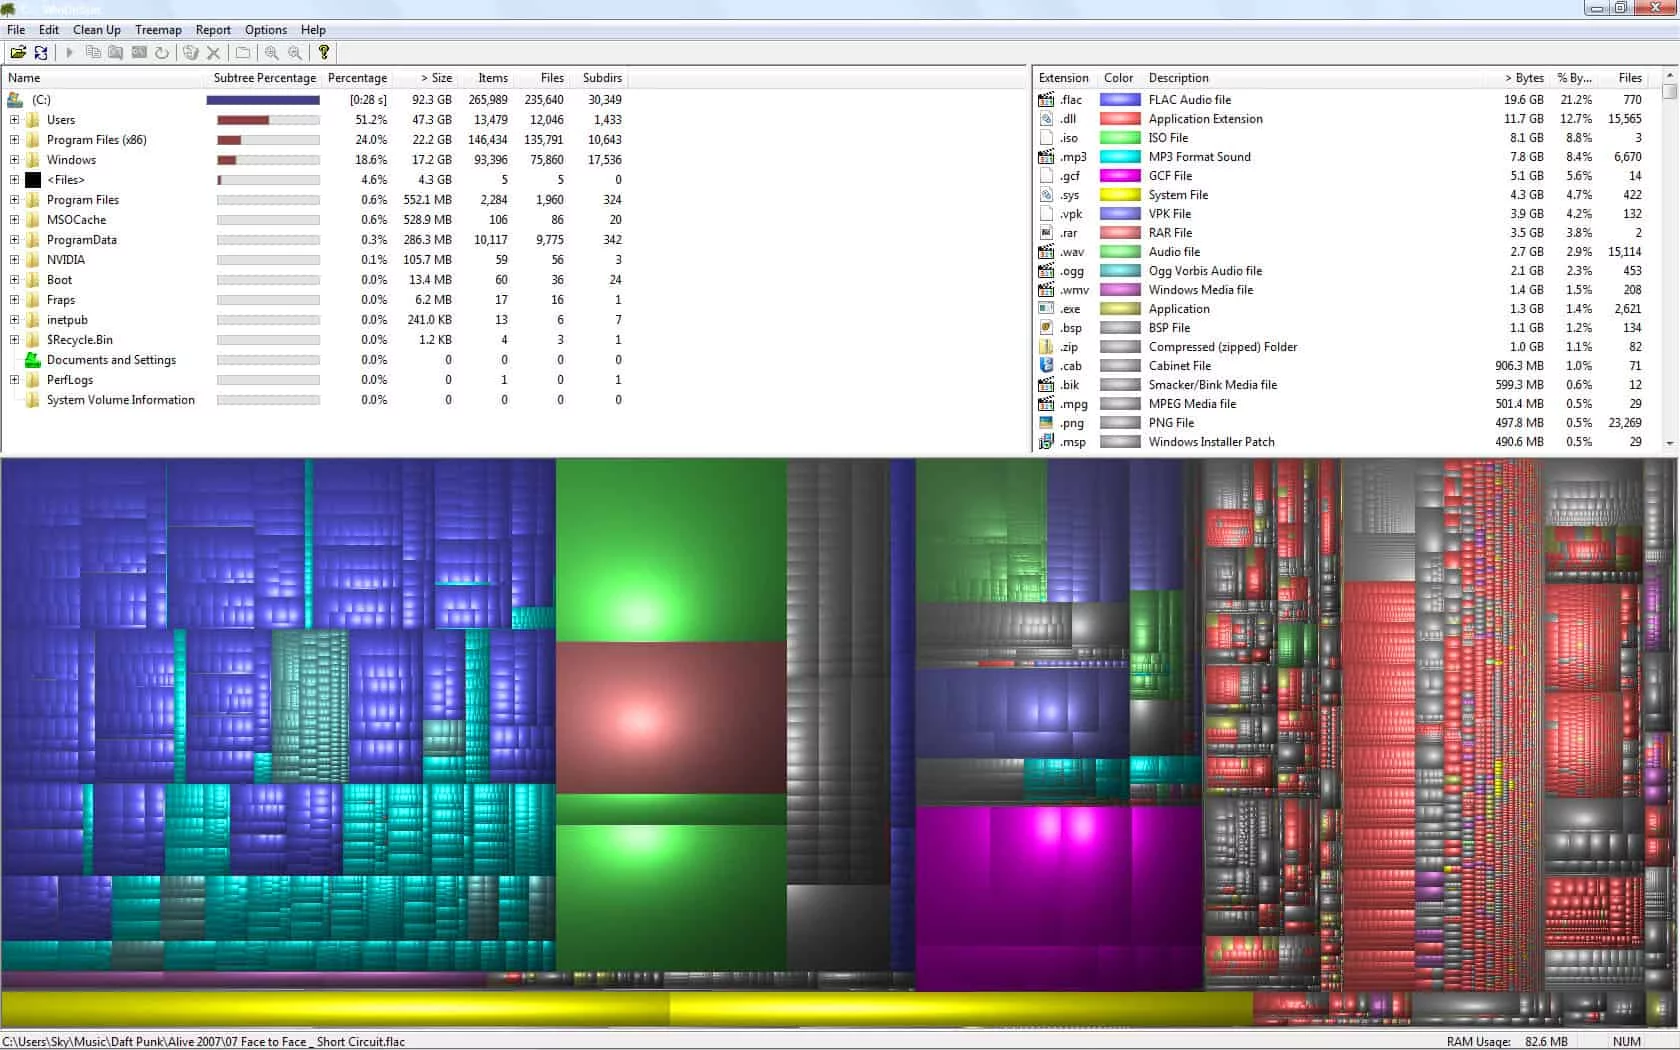
Task: Click the .cab file type icon
Action: [x=1046, y=366]
